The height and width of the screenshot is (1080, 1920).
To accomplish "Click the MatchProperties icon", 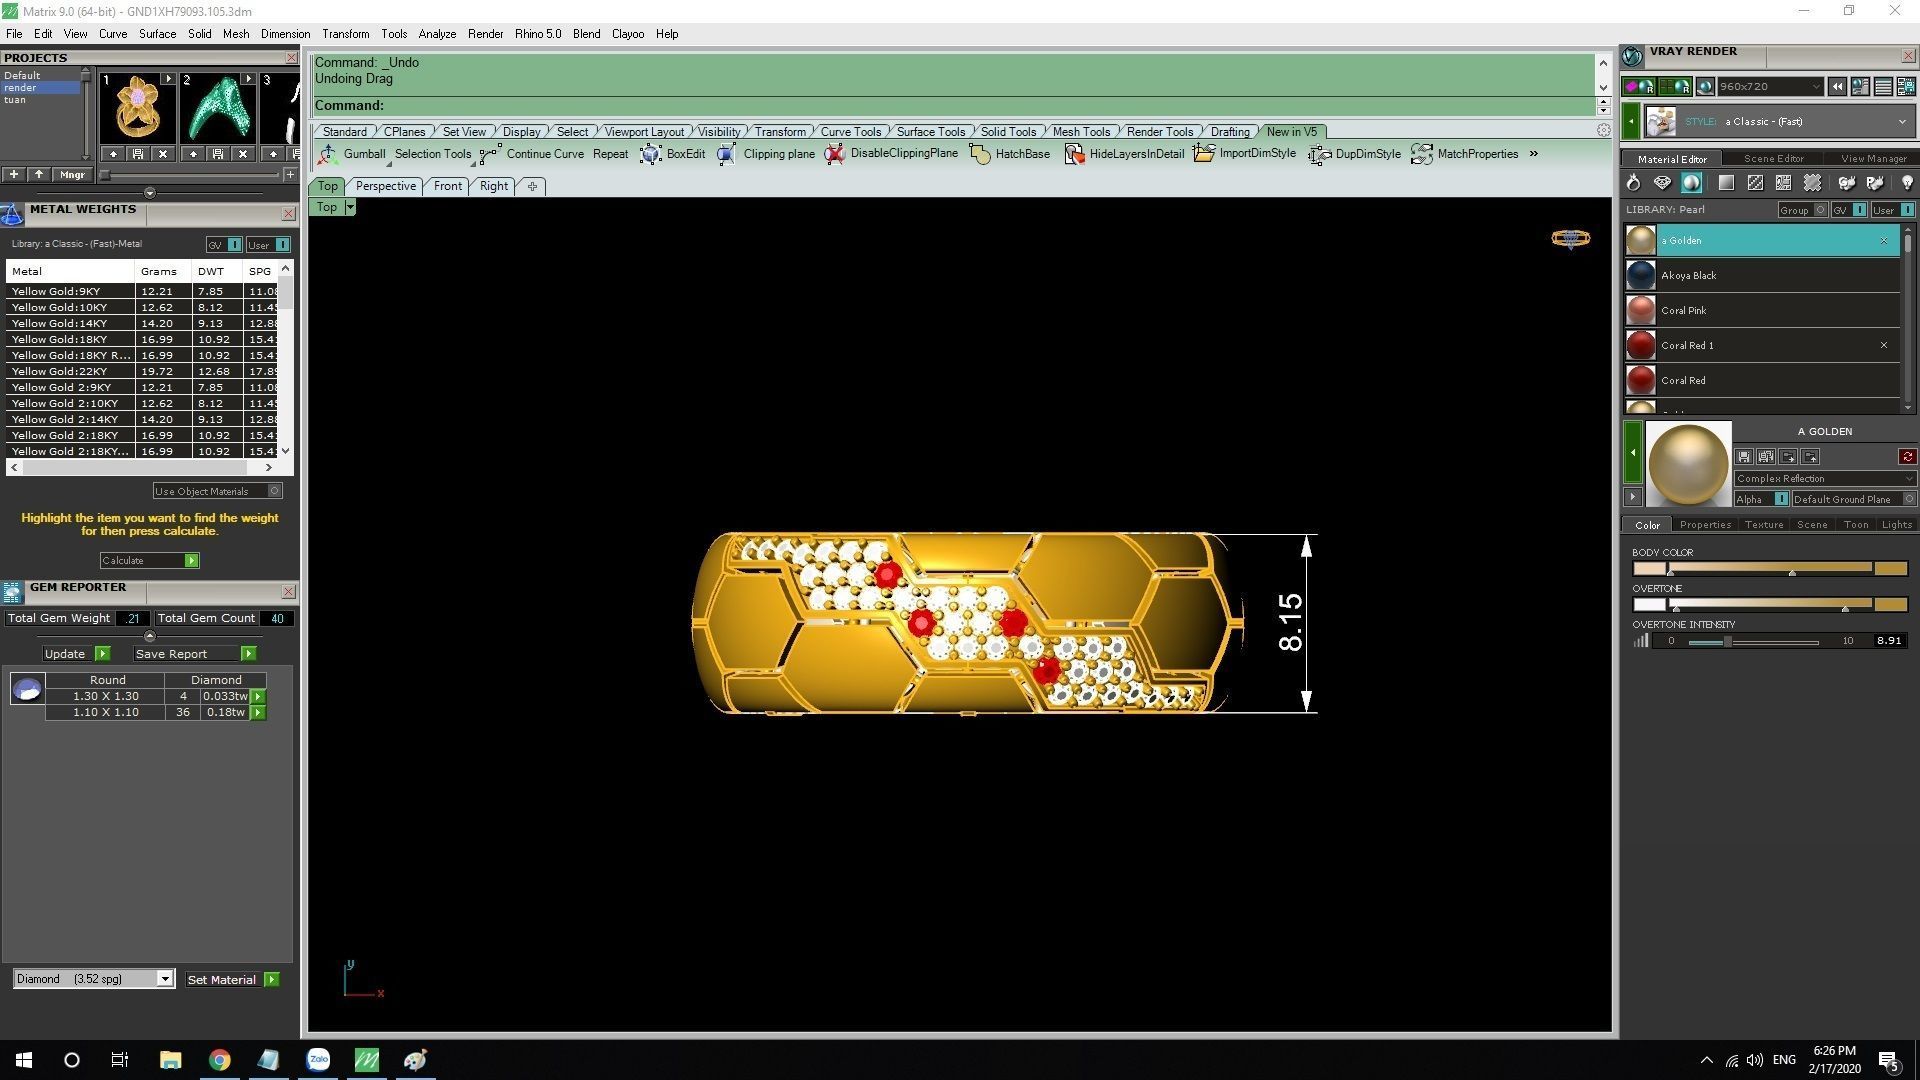I will point(1422,154).
